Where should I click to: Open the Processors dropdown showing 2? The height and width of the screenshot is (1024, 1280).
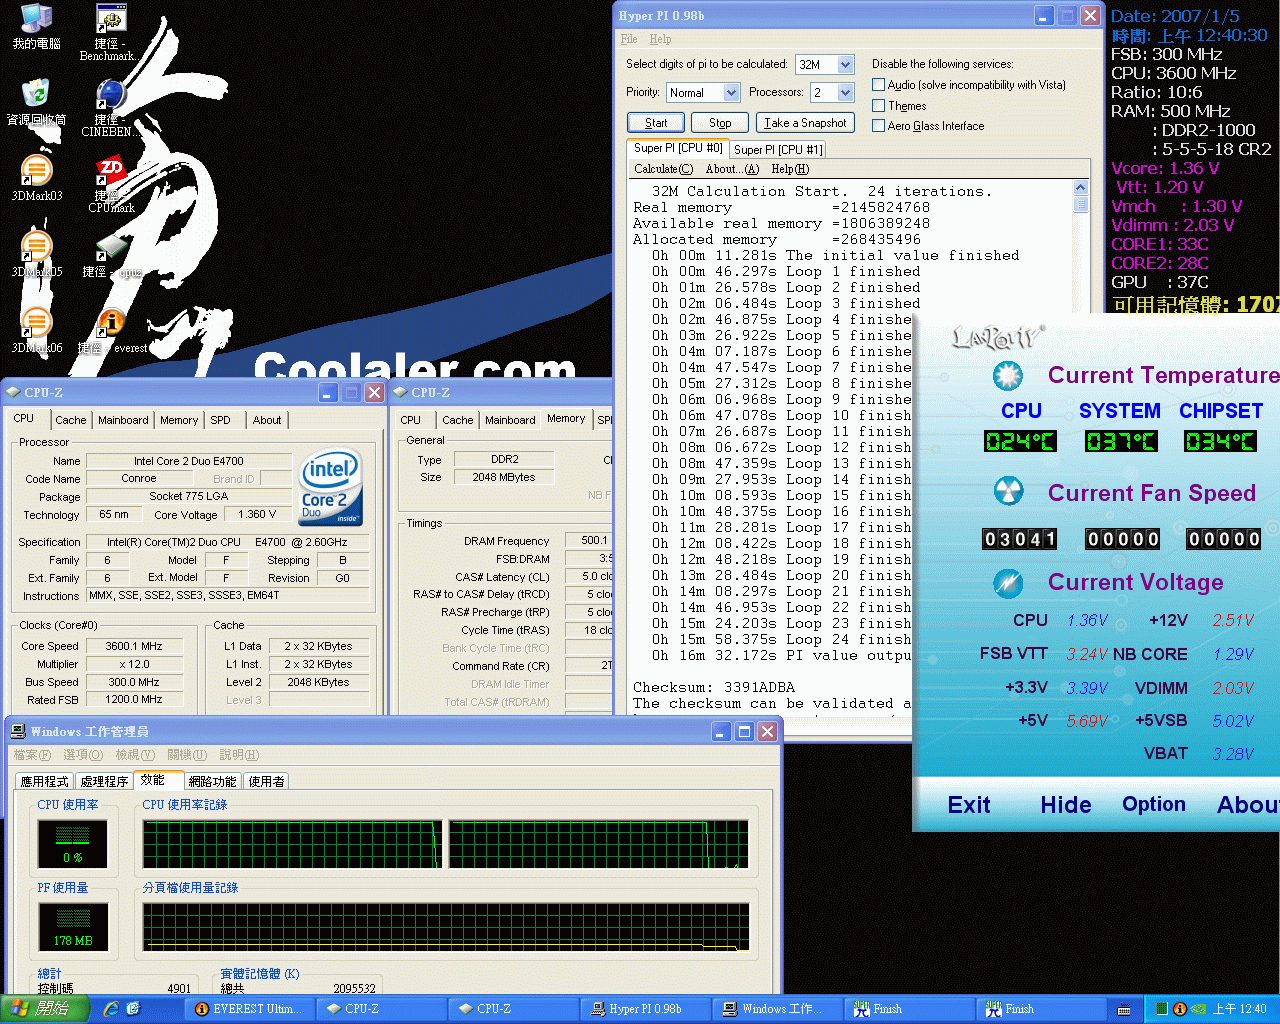[x=832, y=92]
